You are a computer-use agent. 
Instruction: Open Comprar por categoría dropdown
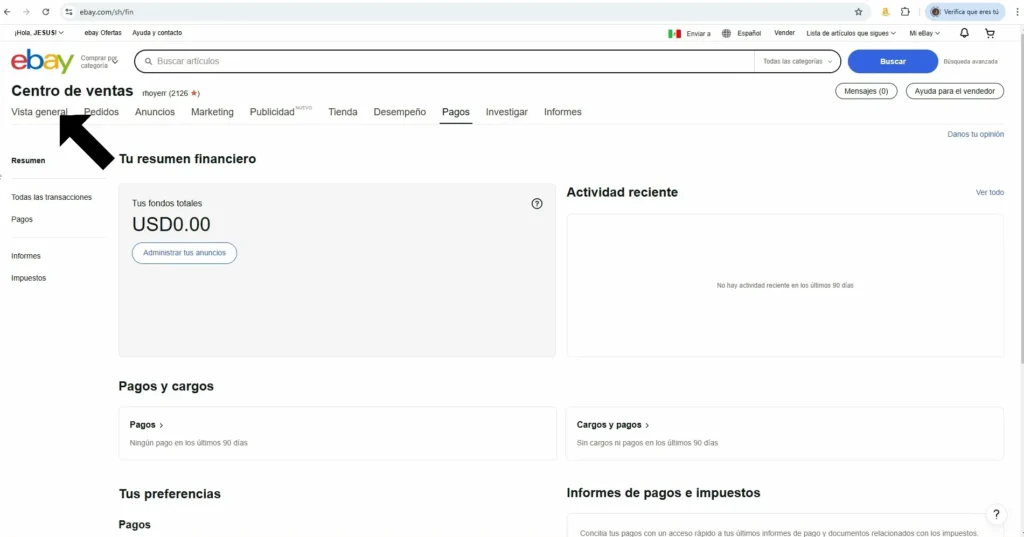click(99, 61)
